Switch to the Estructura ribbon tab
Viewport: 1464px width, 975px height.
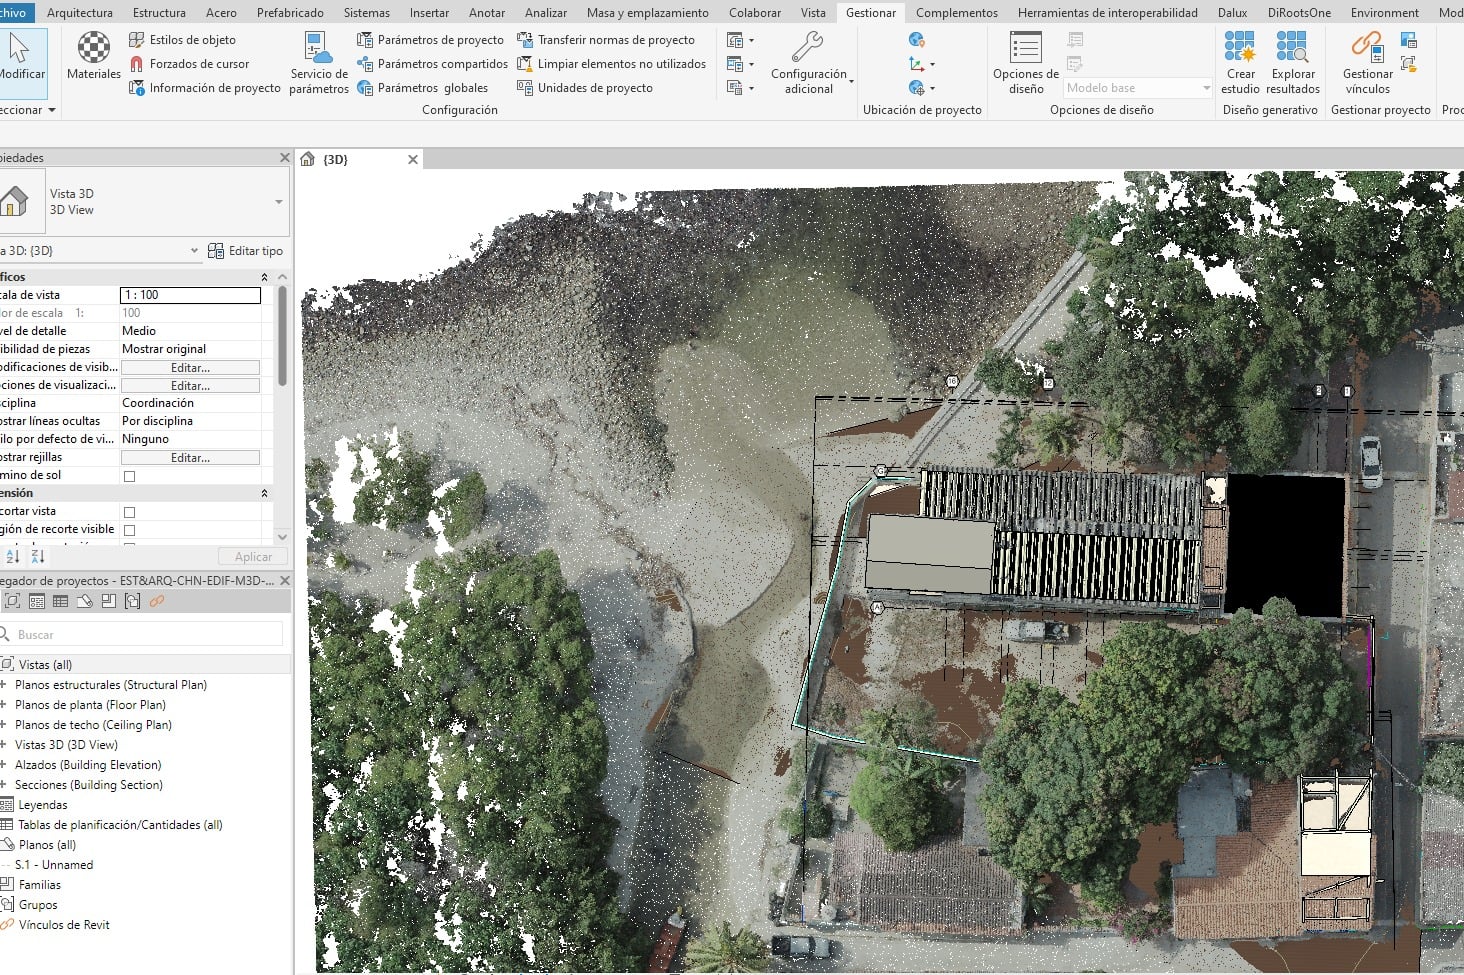point(159,13)
